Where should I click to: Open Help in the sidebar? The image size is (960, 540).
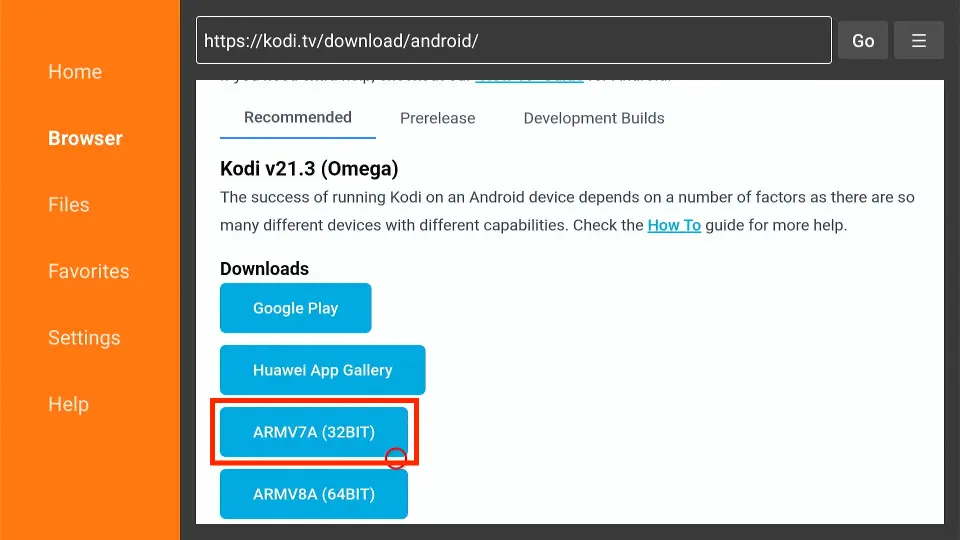(x=68, y=404)
